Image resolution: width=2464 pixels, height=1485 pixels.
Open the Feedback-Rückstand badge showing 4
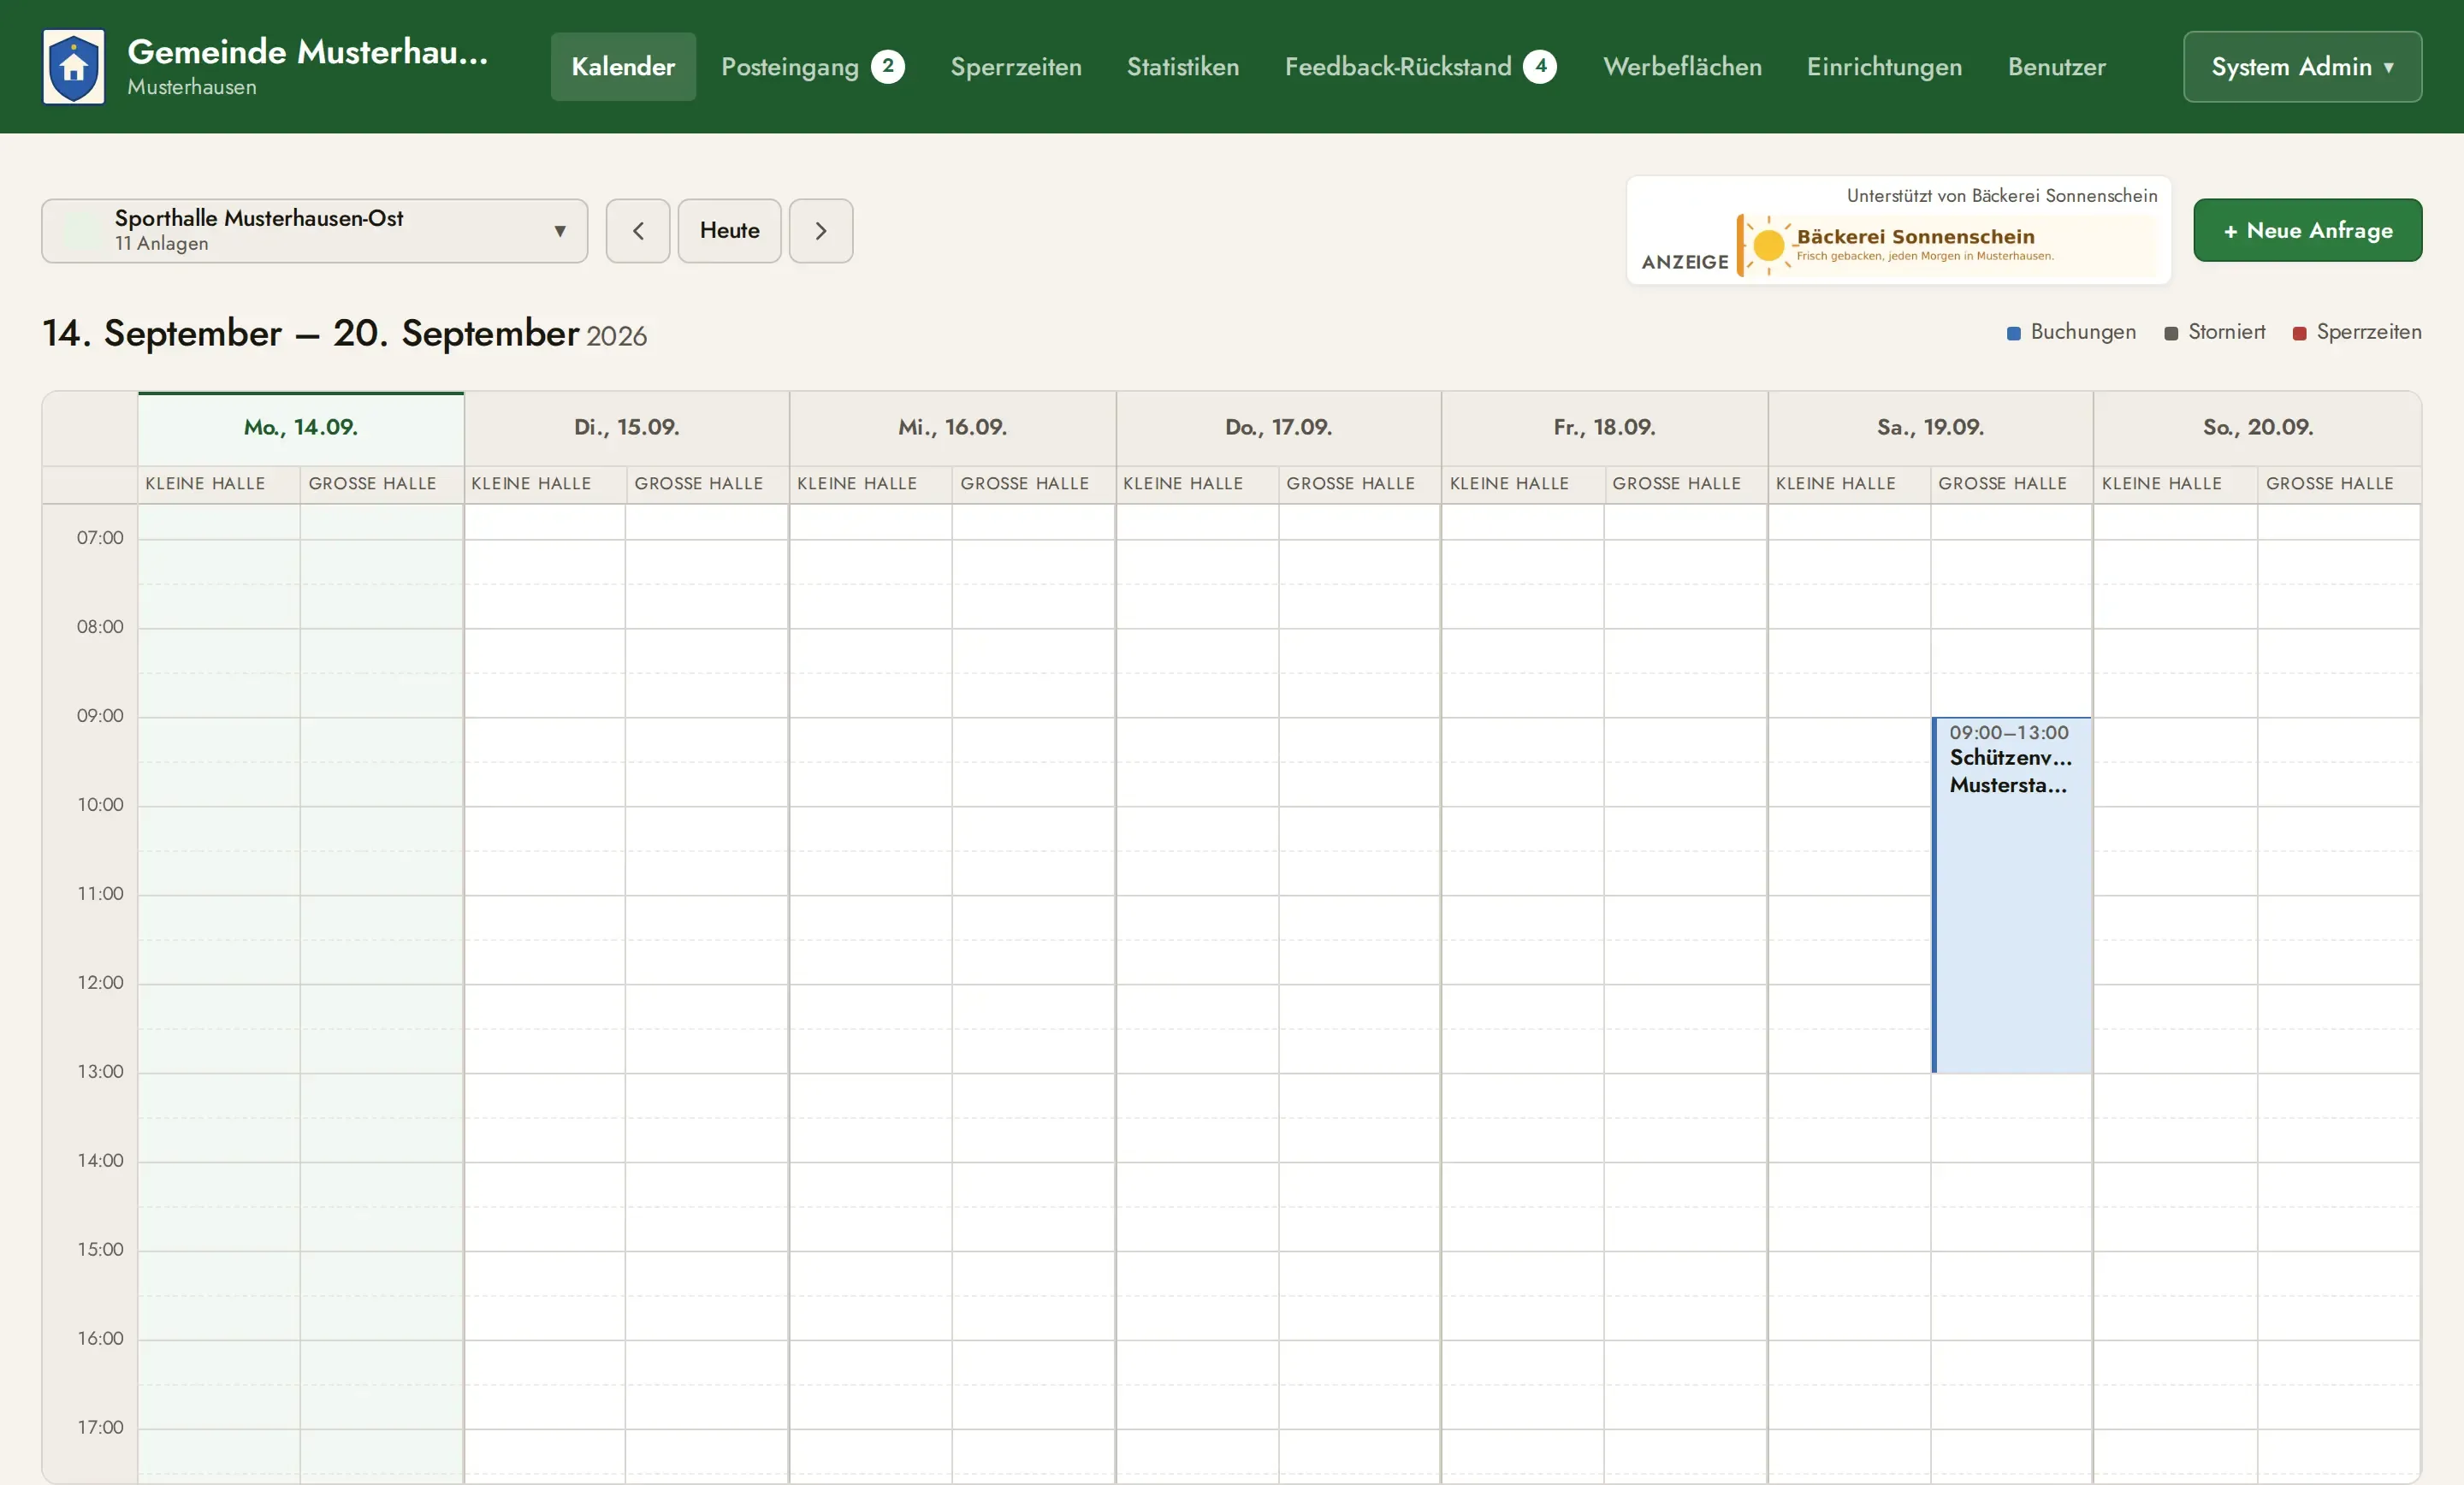click(x=1540, y=67)
